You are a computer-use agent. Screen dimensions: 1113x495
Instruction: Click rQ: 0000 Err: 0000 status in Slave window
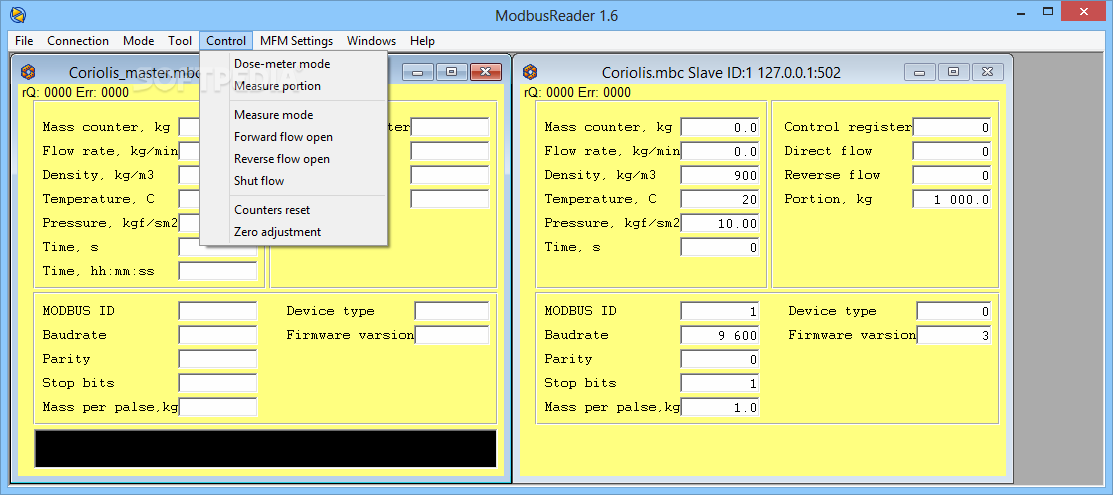pos(575,92)
